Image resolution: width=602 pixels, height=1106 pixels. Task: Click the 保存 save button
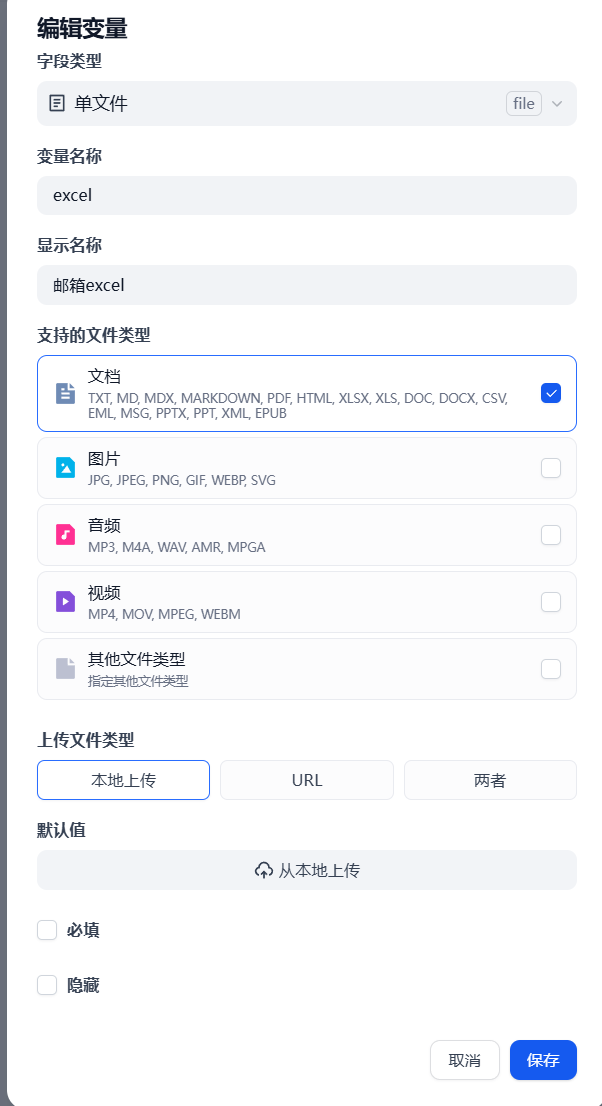pos(543,1060)
